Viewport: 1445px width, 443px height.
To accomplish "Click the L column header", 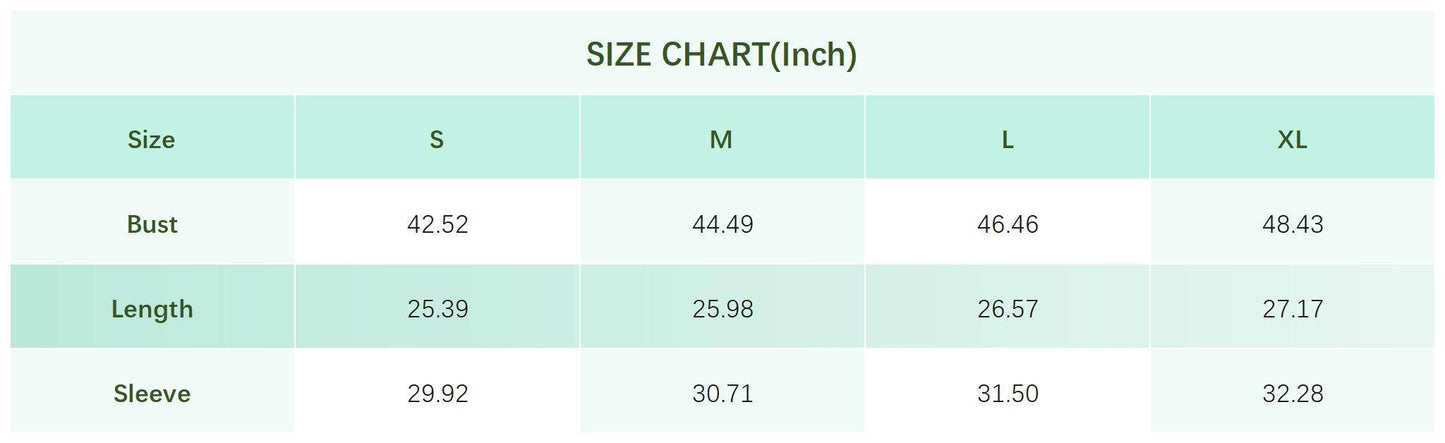I will tap(1007, 140).
